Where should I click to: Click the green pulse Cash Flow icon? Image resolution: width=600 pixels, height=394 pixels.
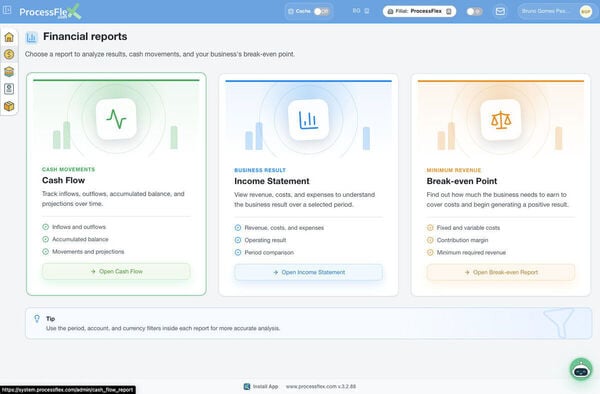pyautogui.click(x=116, y=119)
